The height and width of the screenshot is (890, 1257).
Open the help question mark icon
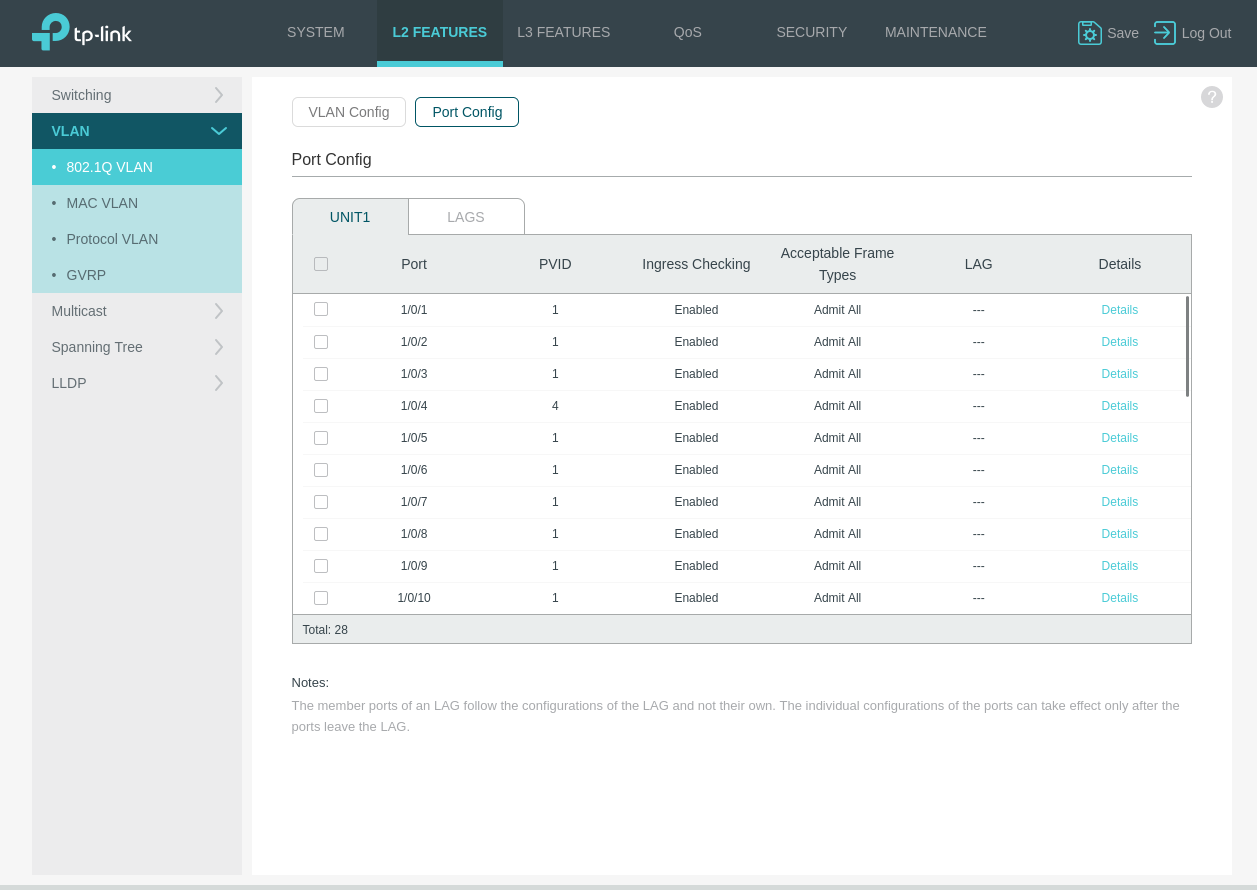pyautogui.click(x=1211, y=97)
